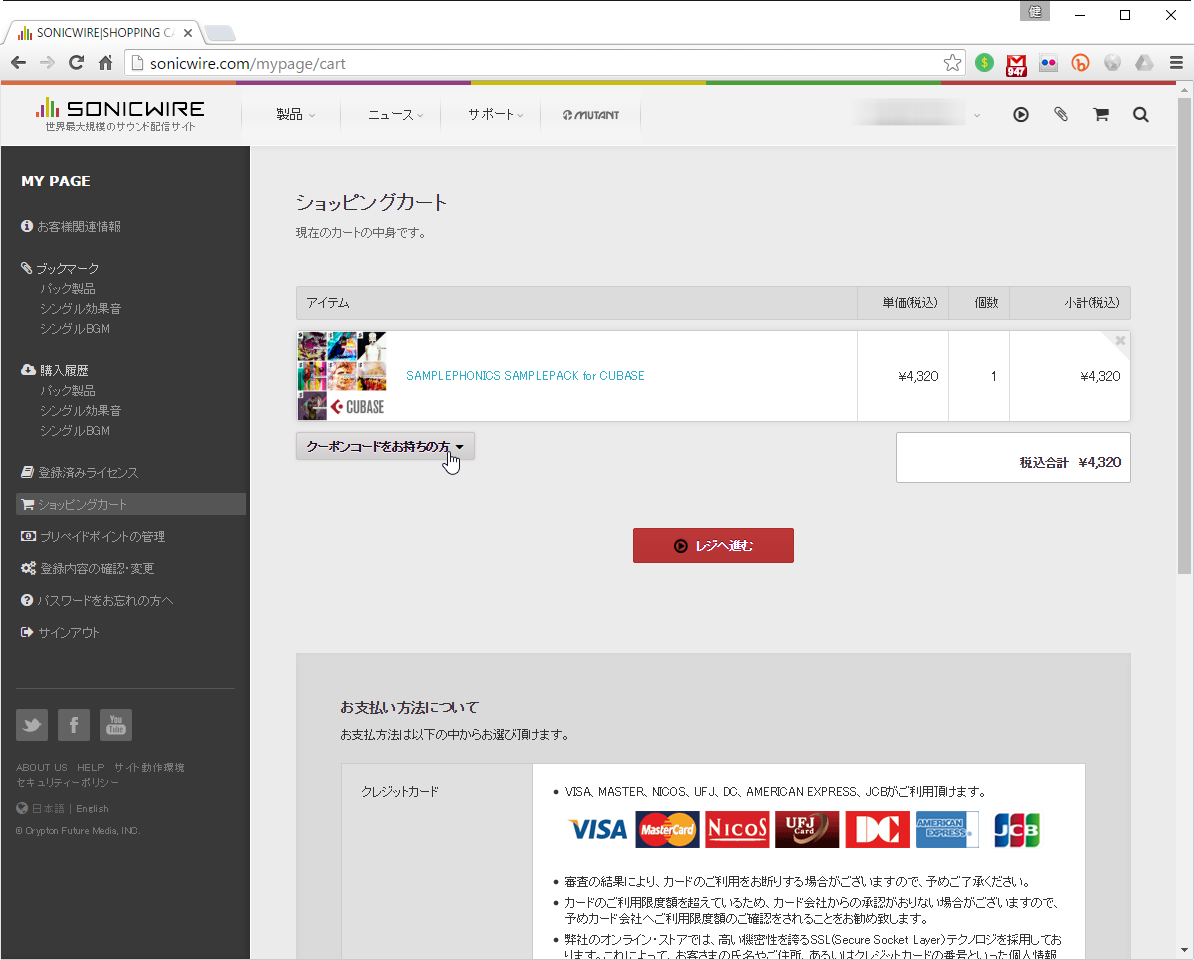Click the CUBASE product thumbnail
This screenshot has height=960, width=1194.
341,376
